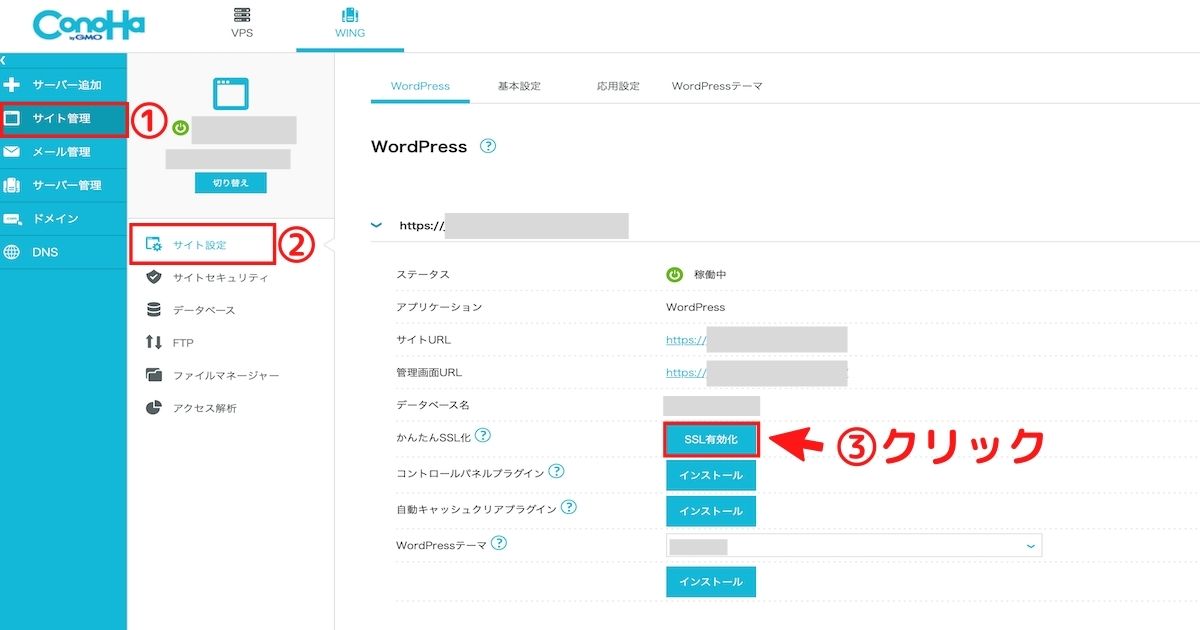Click the shield icon for サイトセキュリティ
The width and height of the screenshot is (1200, 630).
[x=154, y=277]
